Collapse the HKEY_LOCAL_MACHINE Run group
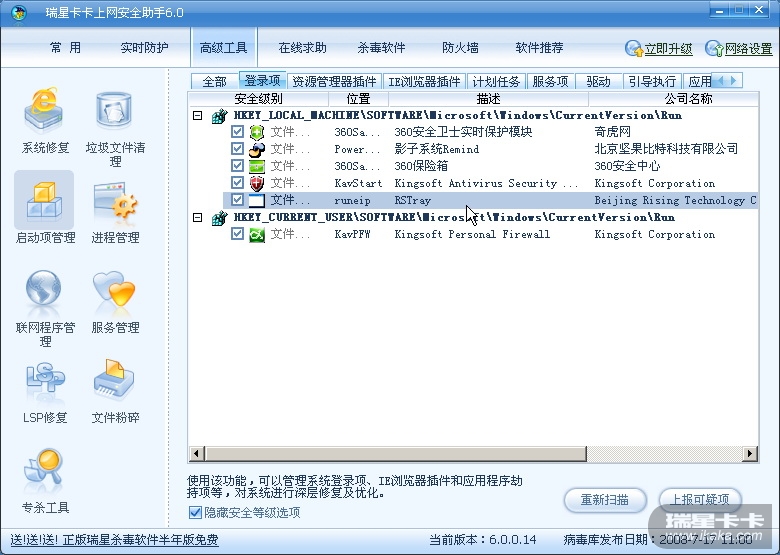Image resolution: width=780 pixels, height=555 pixels. pyautogui.click(x=197, y=116)
